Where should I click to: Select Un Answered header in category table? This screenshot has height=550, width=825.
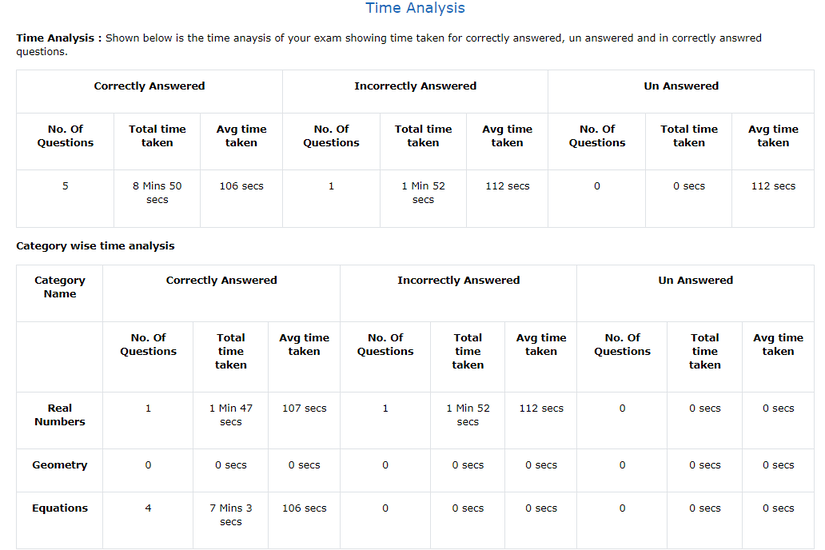[695, 281]
